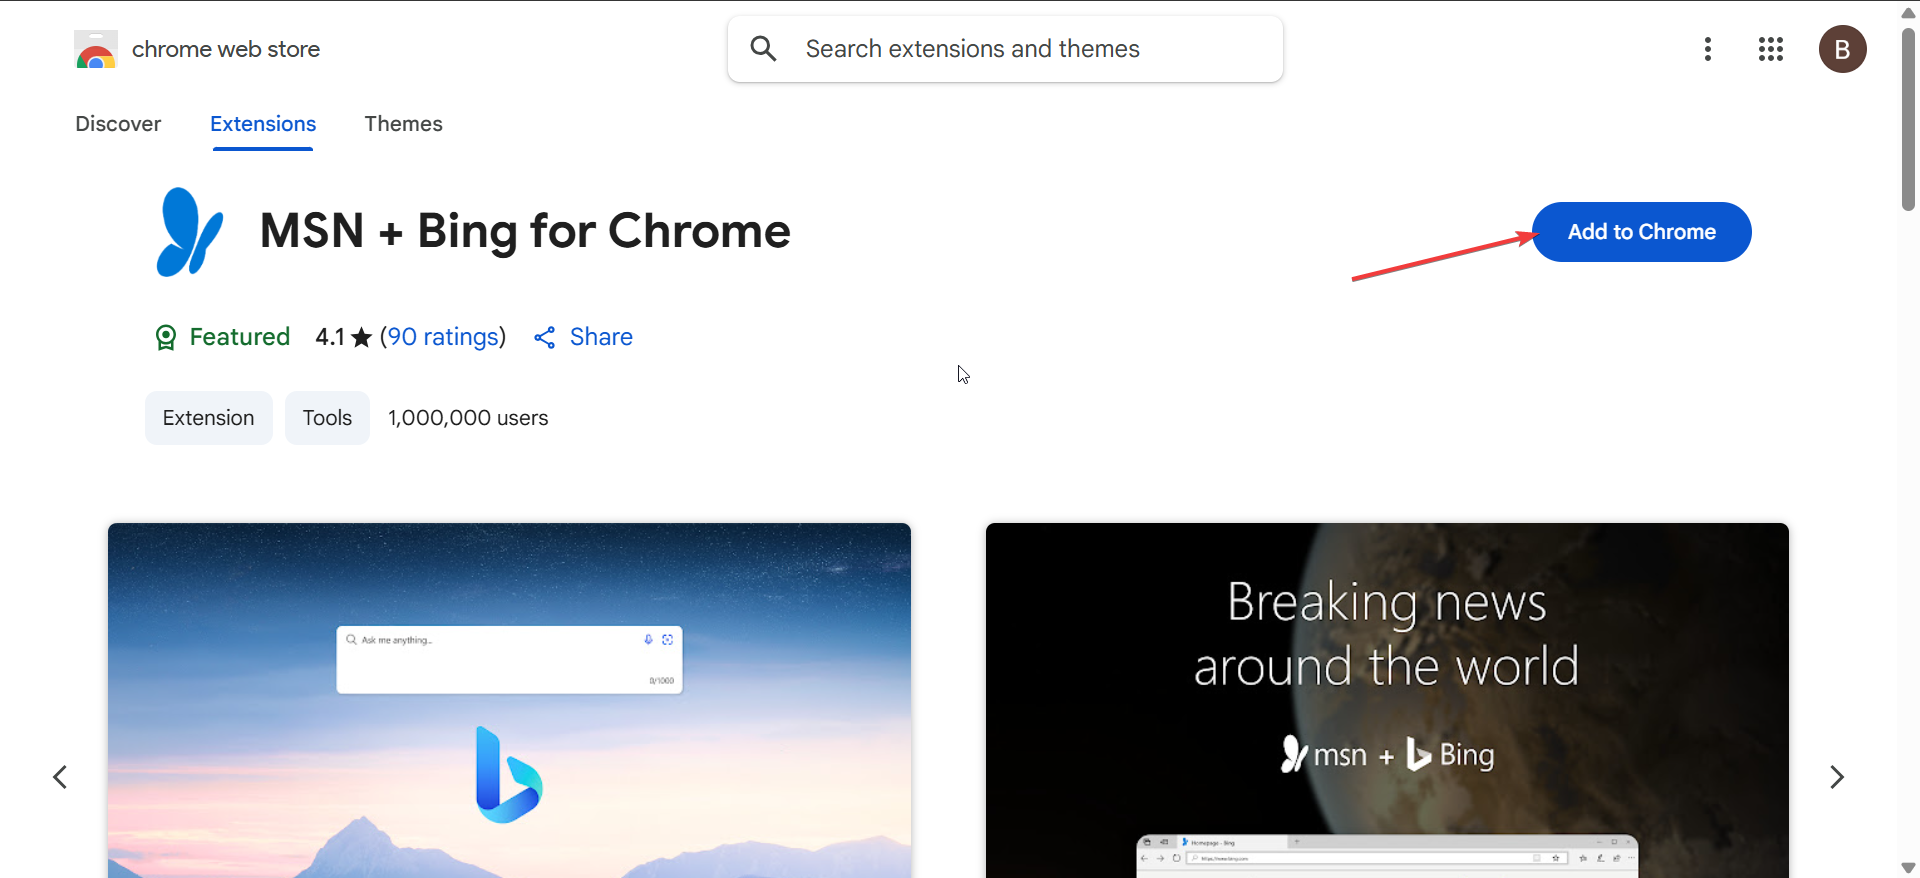
Task: Switch to the Themes tab
Action: (403, 124)
